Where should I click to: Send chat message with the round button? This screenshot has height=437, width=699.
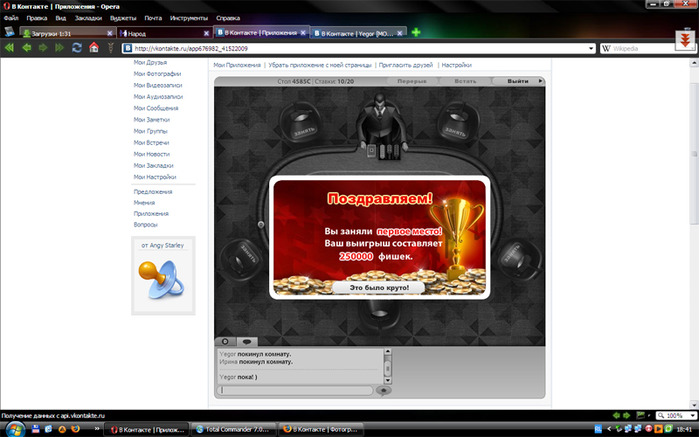pos(383,391)
